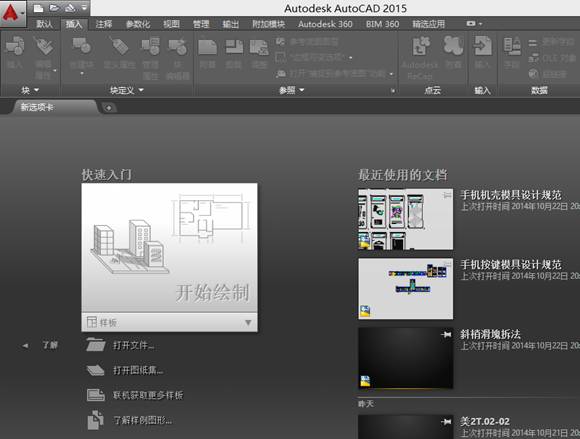Click the Autodesk ReCap icon in 点云 panel
The image size is (580, 439).
coord(421,45)
